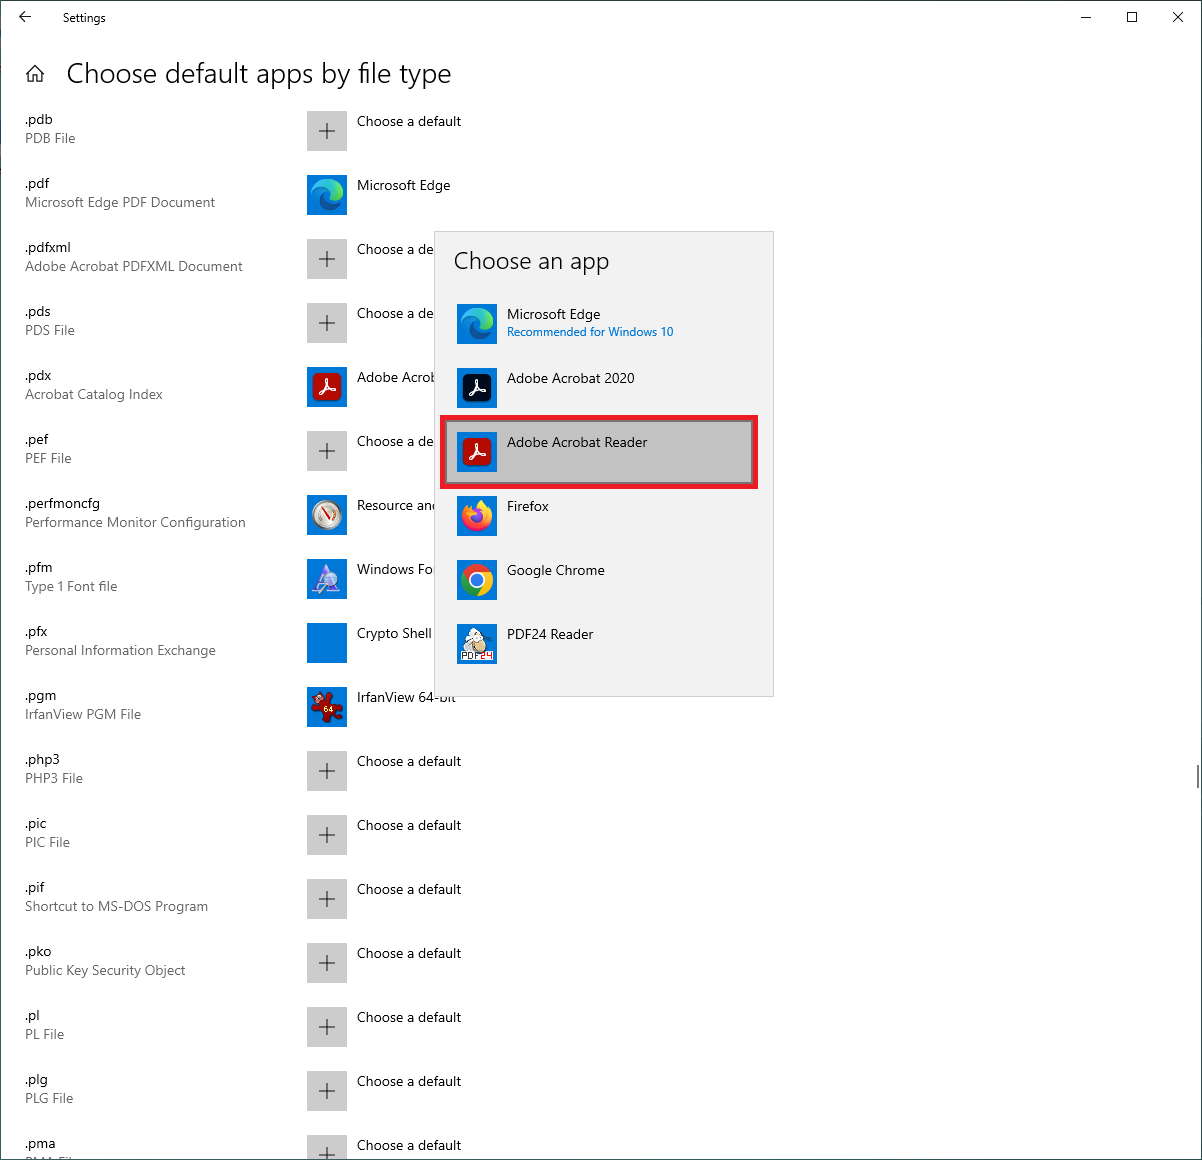The width and height of the screenshot is (1202, 1160).
Task: Choose a default for .pic files
Action: coord(327,835)
